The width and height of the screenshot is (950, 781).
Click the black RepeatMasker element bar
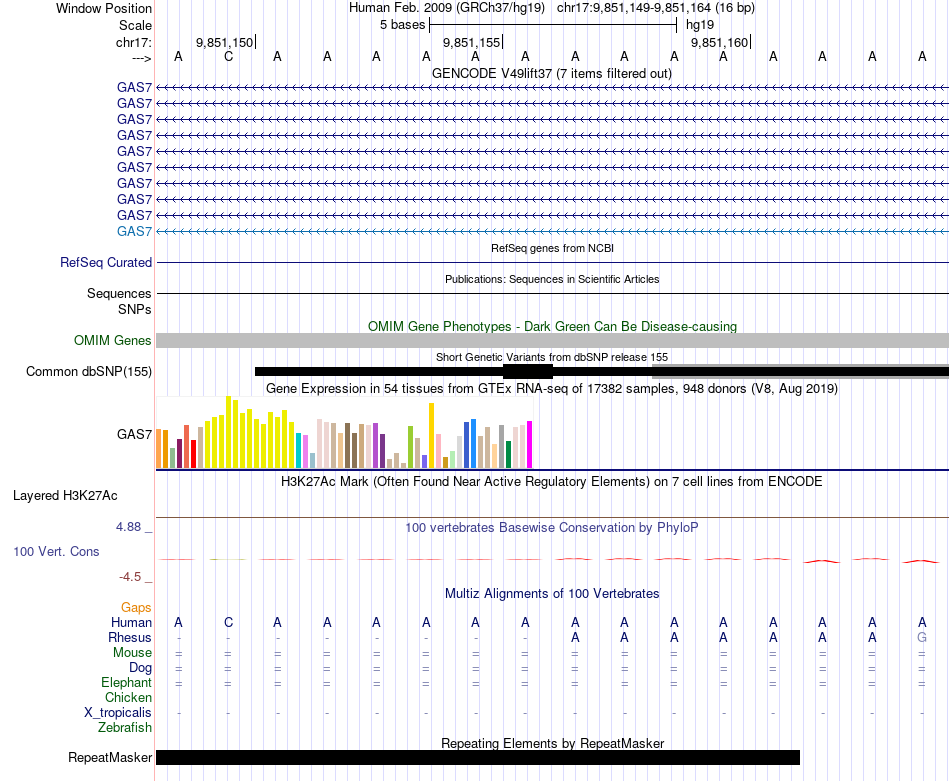[477, 758]
